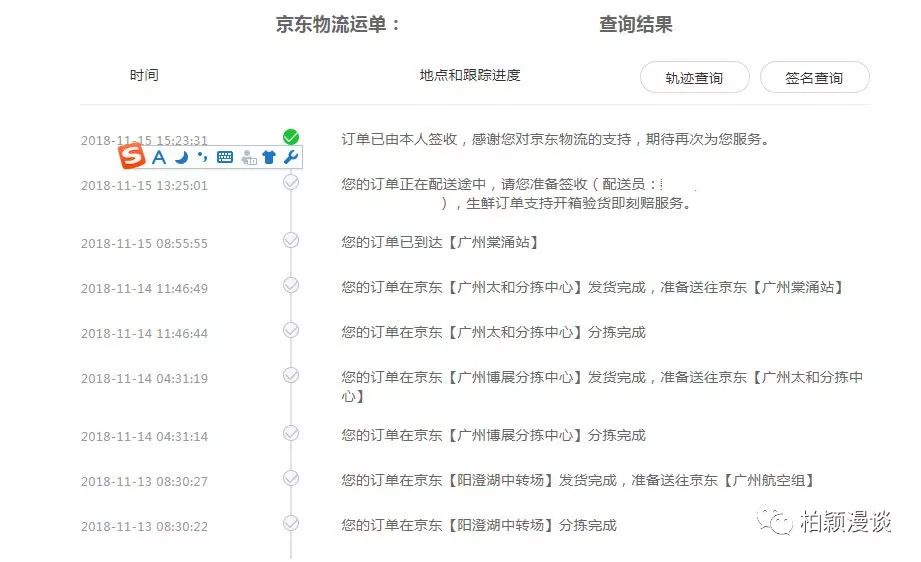This screenshot has height=562, width=921.
Task: Click 阳澄湖中转场 发货完成 status text
Action: (579, 480)
